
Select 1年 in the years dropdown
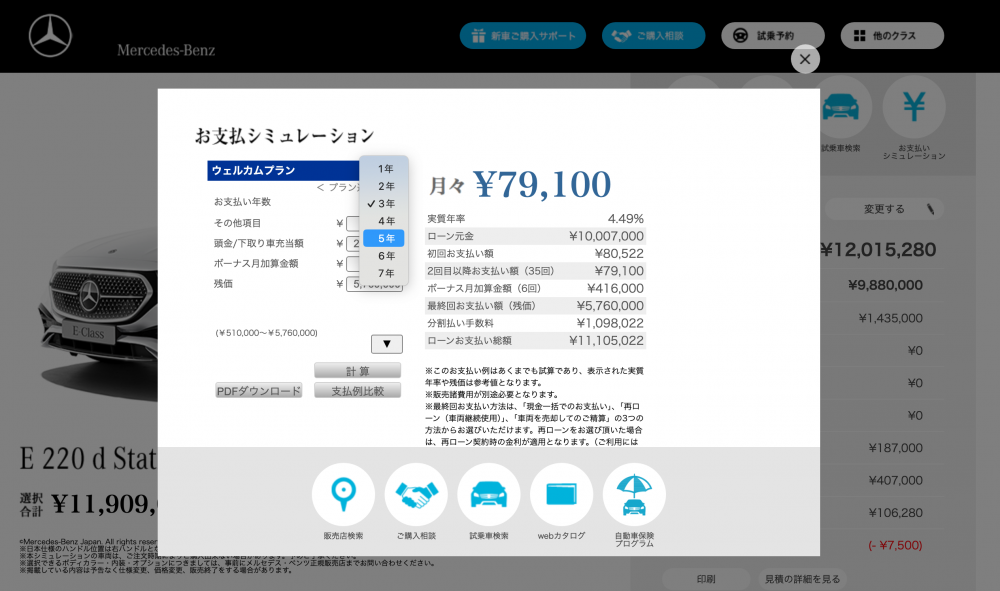[384, 169]
